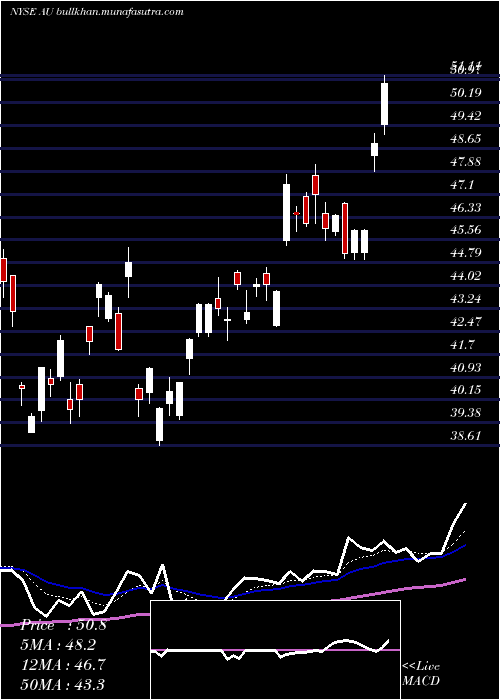The image size is (500, 700).
Task: Click the 39.38 price label
Action: pos(466,413)
